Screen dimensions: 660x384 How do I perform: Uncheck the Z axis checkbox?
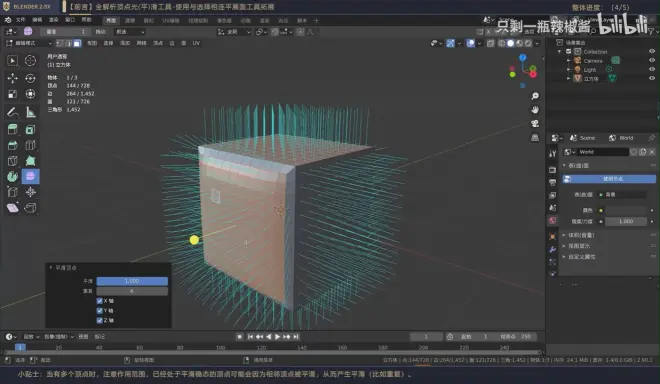pyautogui.click(x=100, y=320)
